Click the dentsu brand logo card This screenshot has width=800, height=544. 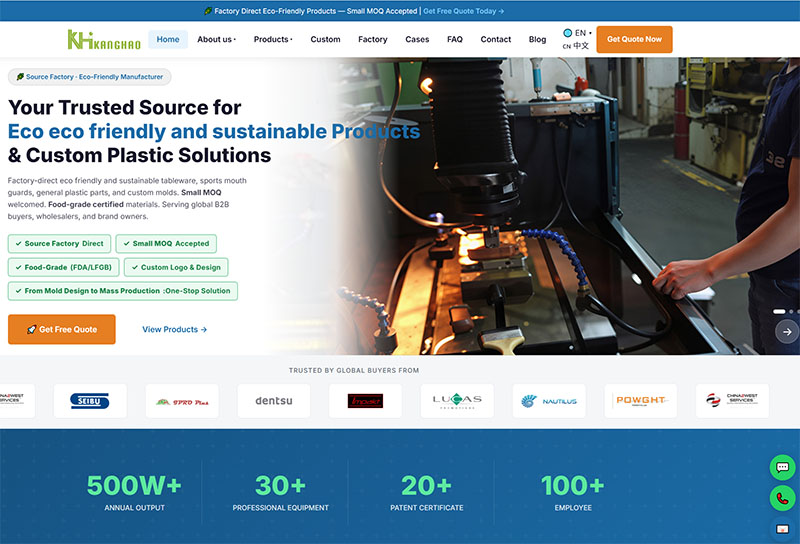point(273,401)
